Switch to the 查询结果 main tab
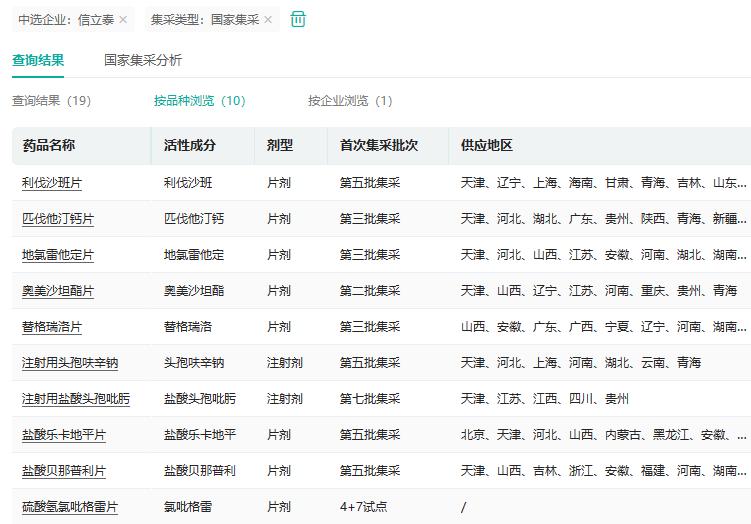Image resolution: width=751 pixels, height=524 pixels. point(38,60)
